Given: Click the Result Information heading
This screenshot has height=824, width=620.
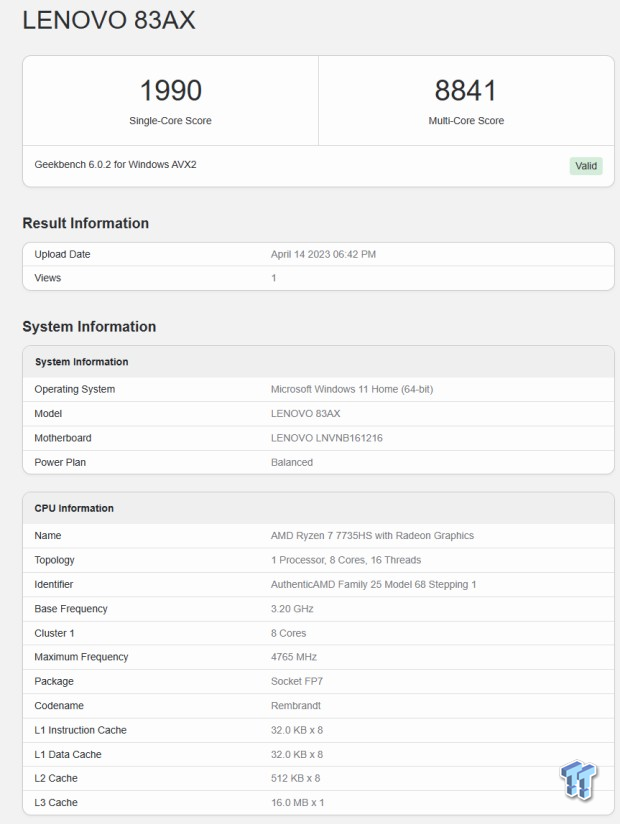Looking at the screenshot, I should point(86,223).
